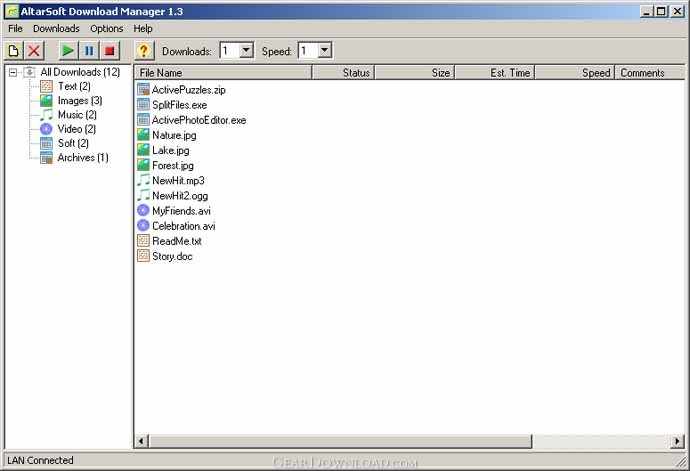Open the Speed dropdown
This screenshot has height=471, width=690.
[325, 50]
